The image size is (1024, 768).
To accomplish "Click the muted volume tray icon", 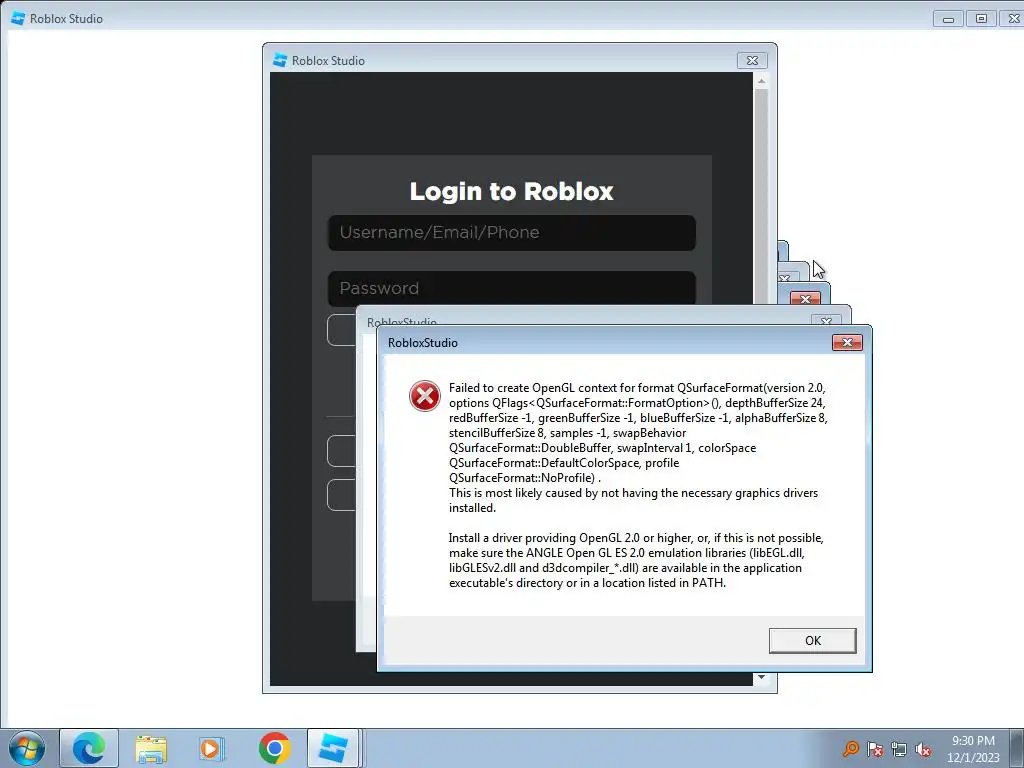I will coord(923,749).
